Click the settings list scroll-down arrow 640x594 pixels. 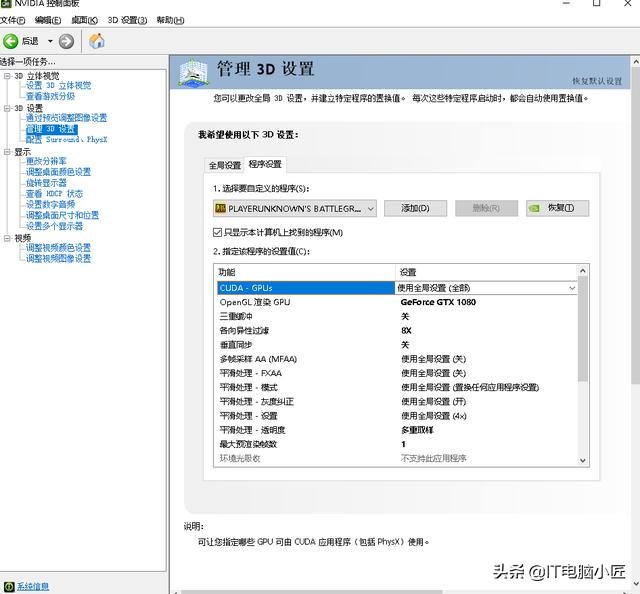583,460
